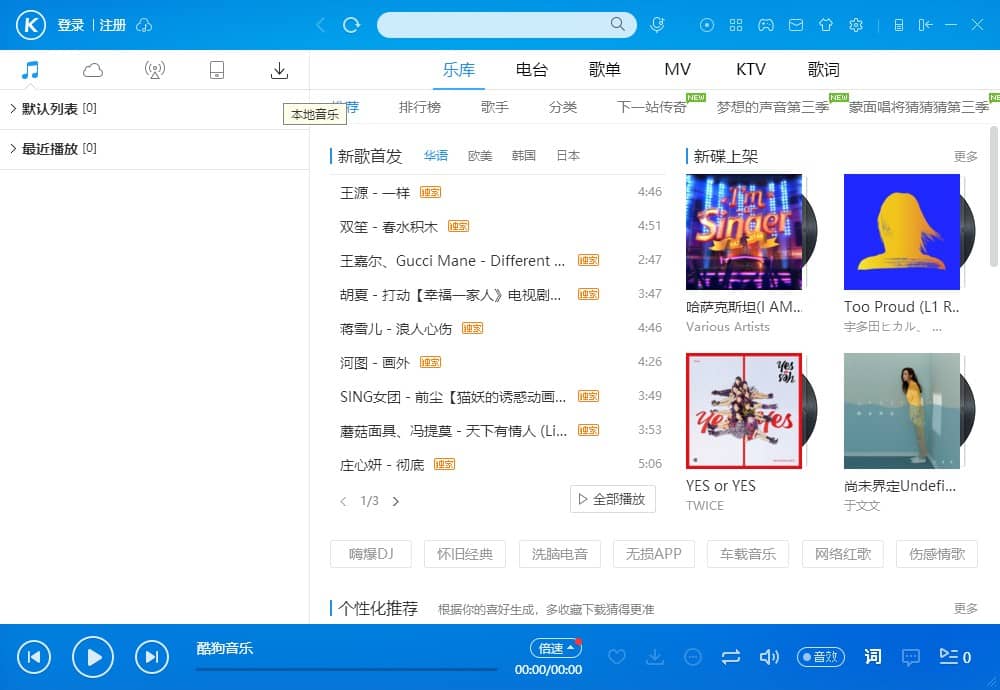This screenshot has height=690, width=1000.
Task: Click 更多 next to 新碟上架
Action: 966,156
